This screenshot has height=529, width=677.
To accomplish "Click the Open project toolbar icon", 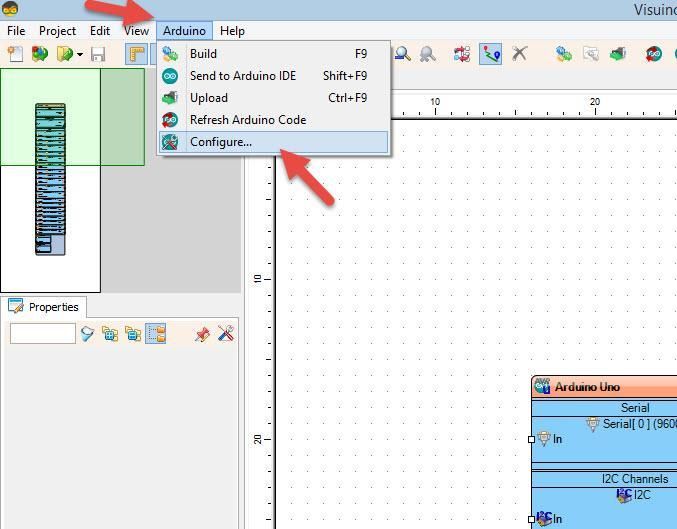I will coord(40,54).
